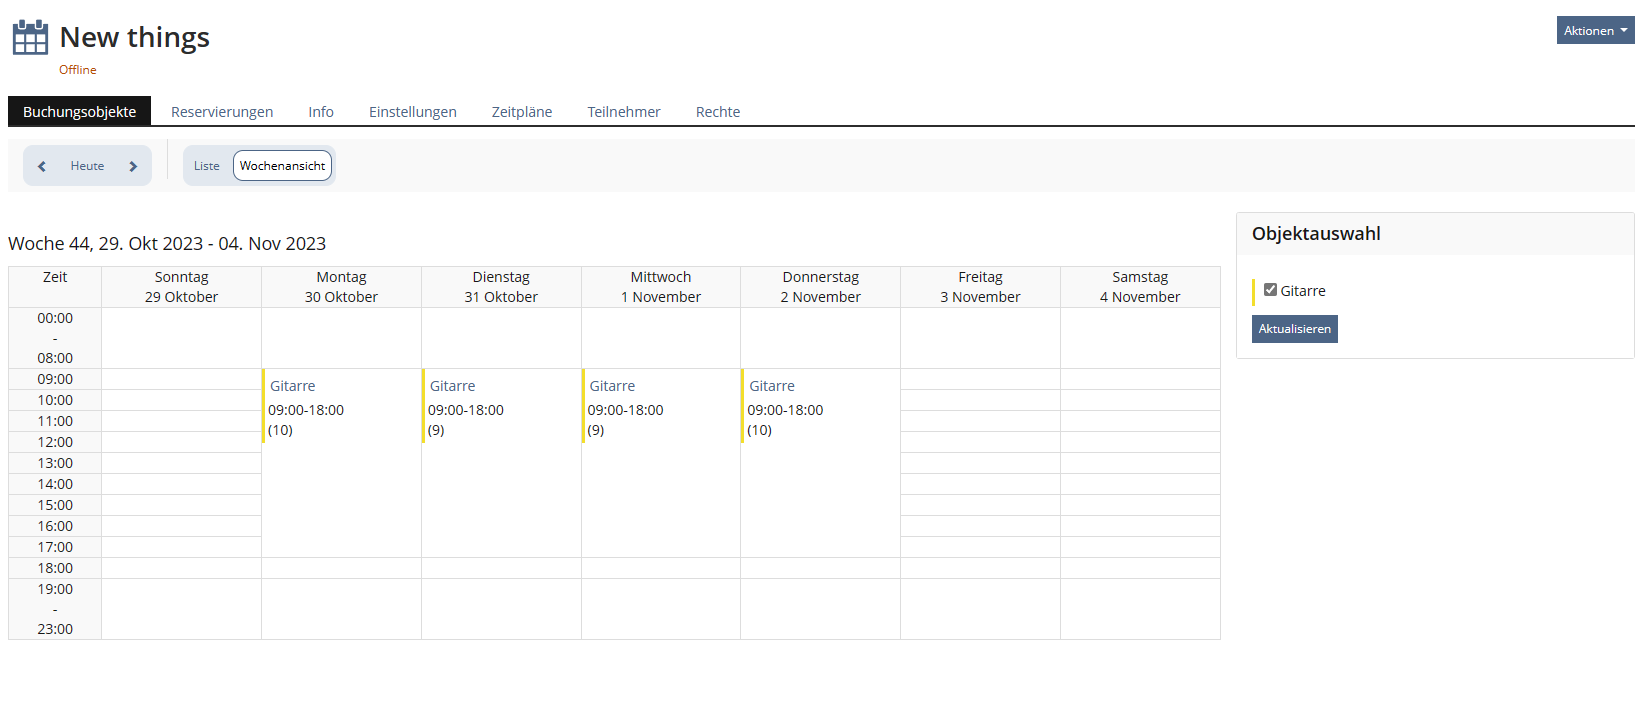Open Gitarre booking on Montag 30 Oktober
The image size is (1644, 709).
292,386
